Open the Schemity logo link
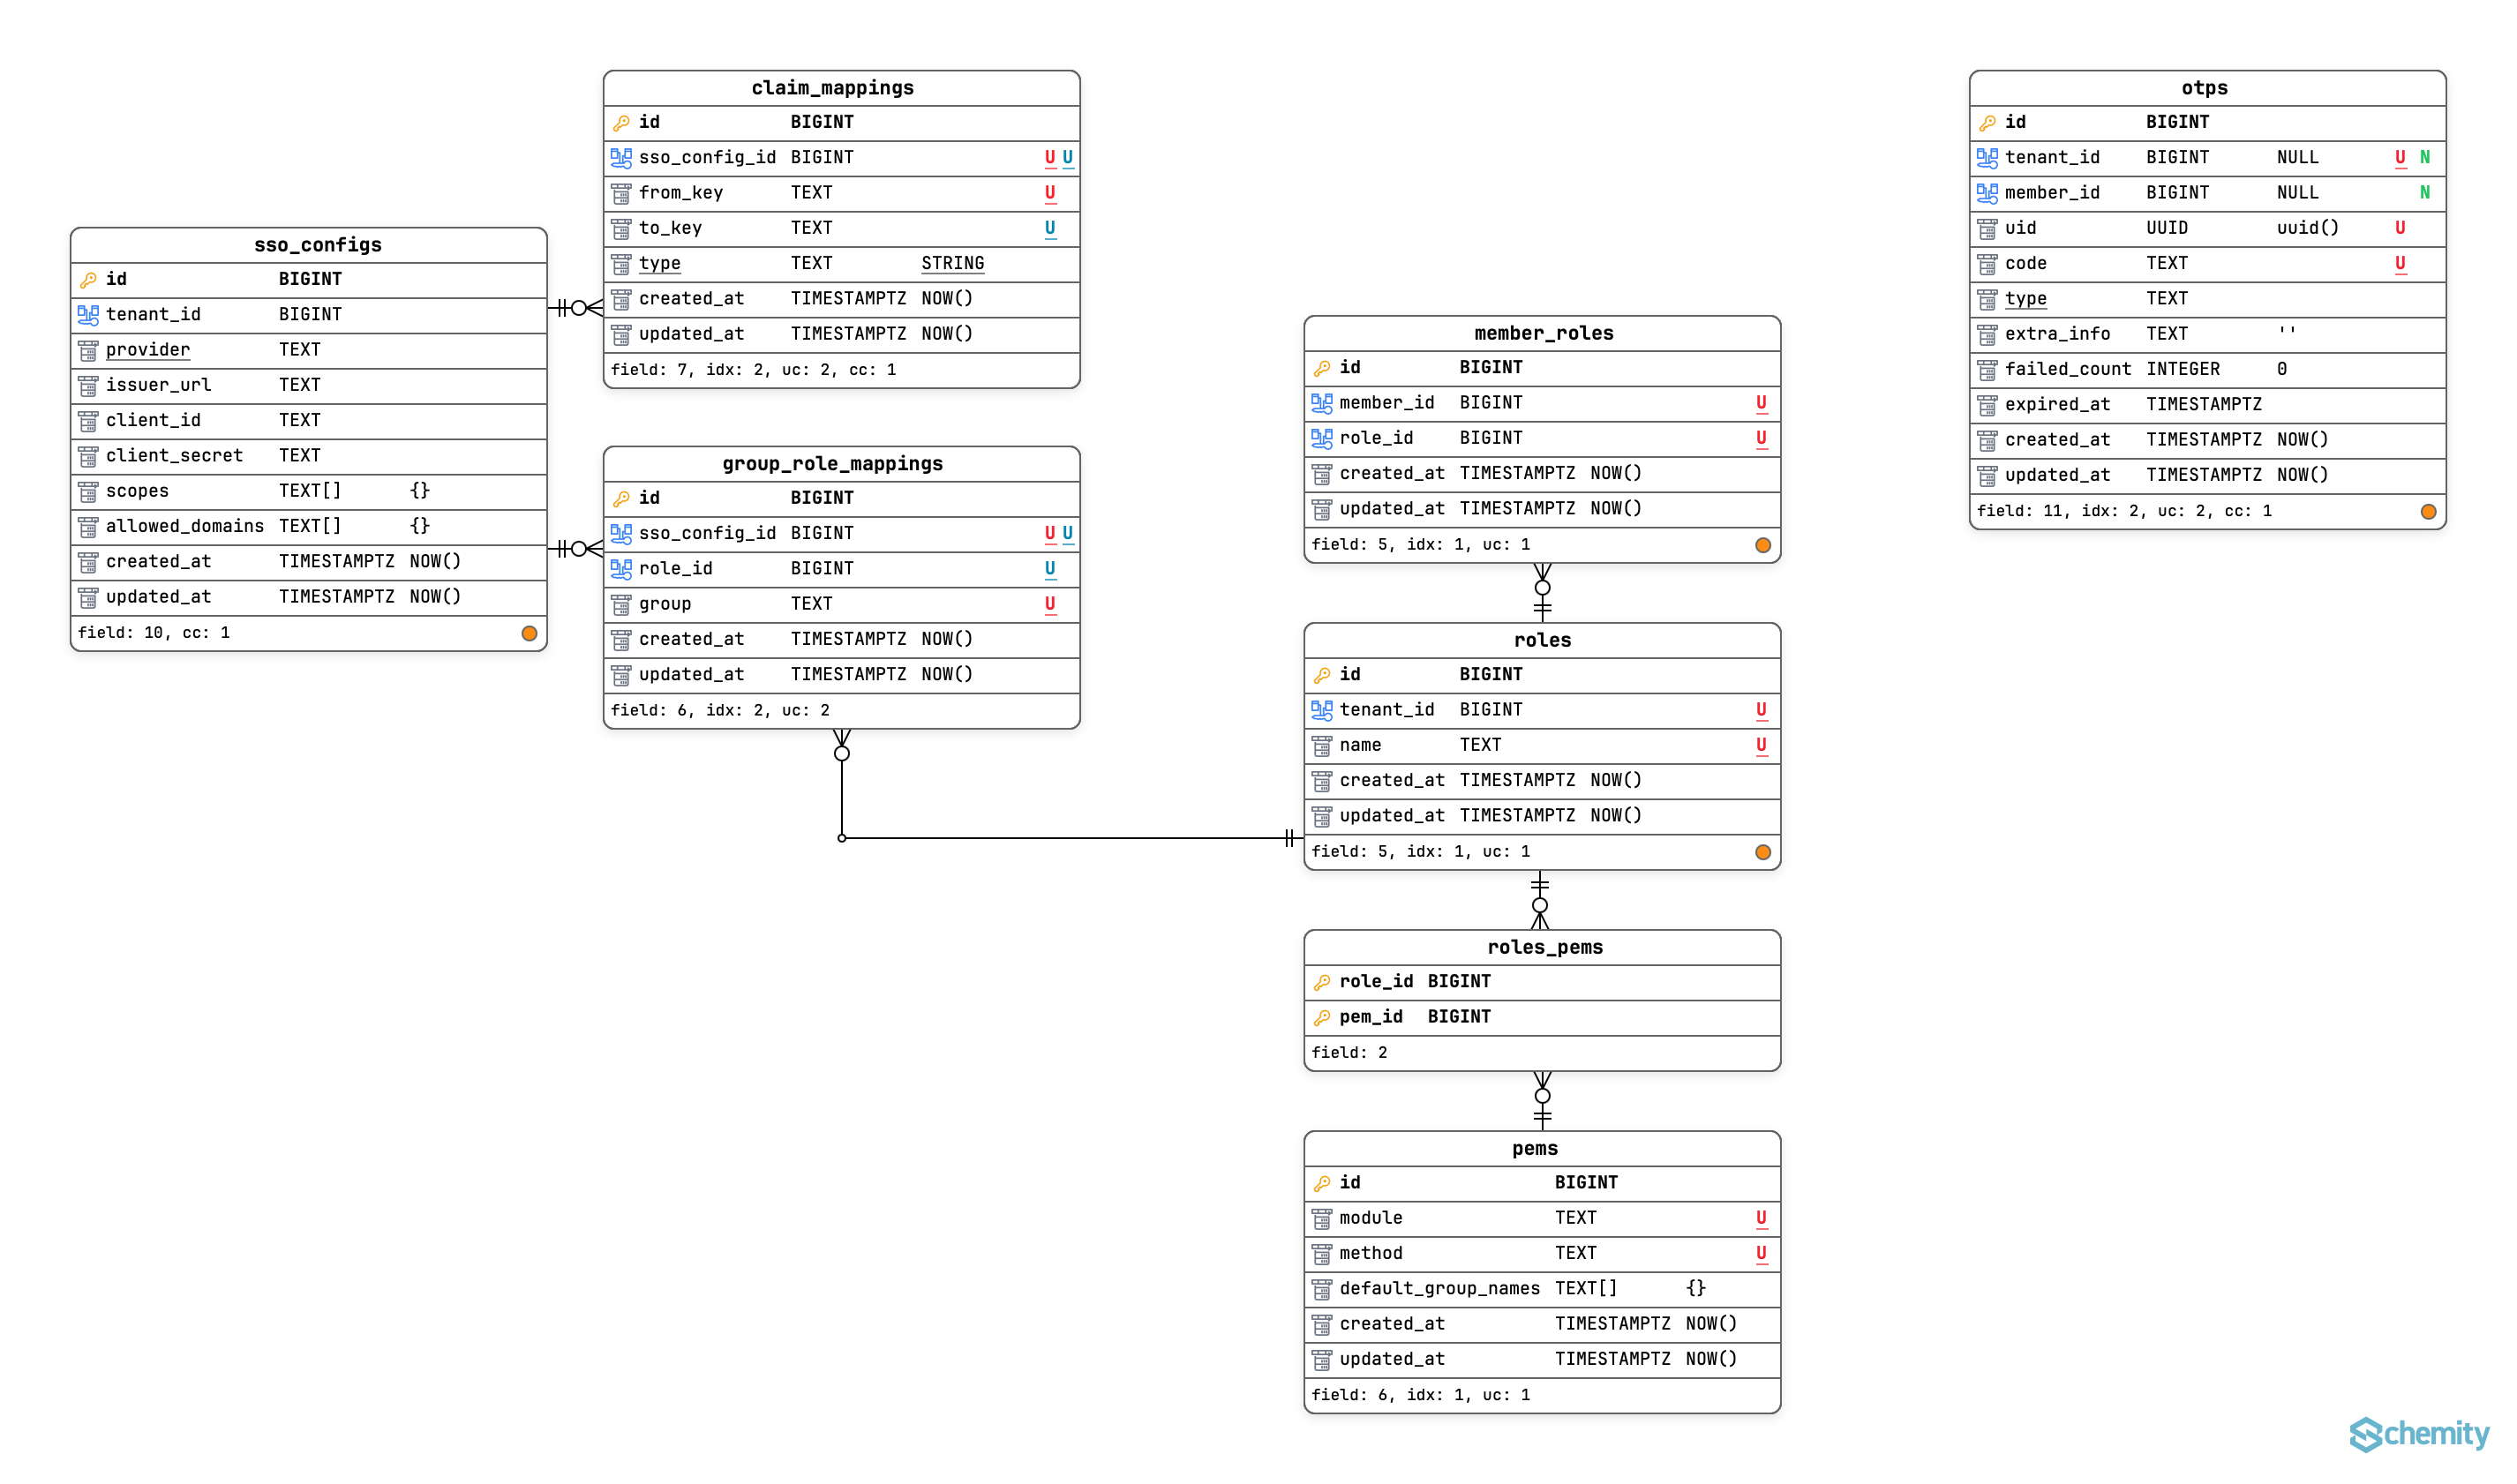Image resolution: width=2517 pixels, height=1484 pixels. (x=2418, y=1434)
